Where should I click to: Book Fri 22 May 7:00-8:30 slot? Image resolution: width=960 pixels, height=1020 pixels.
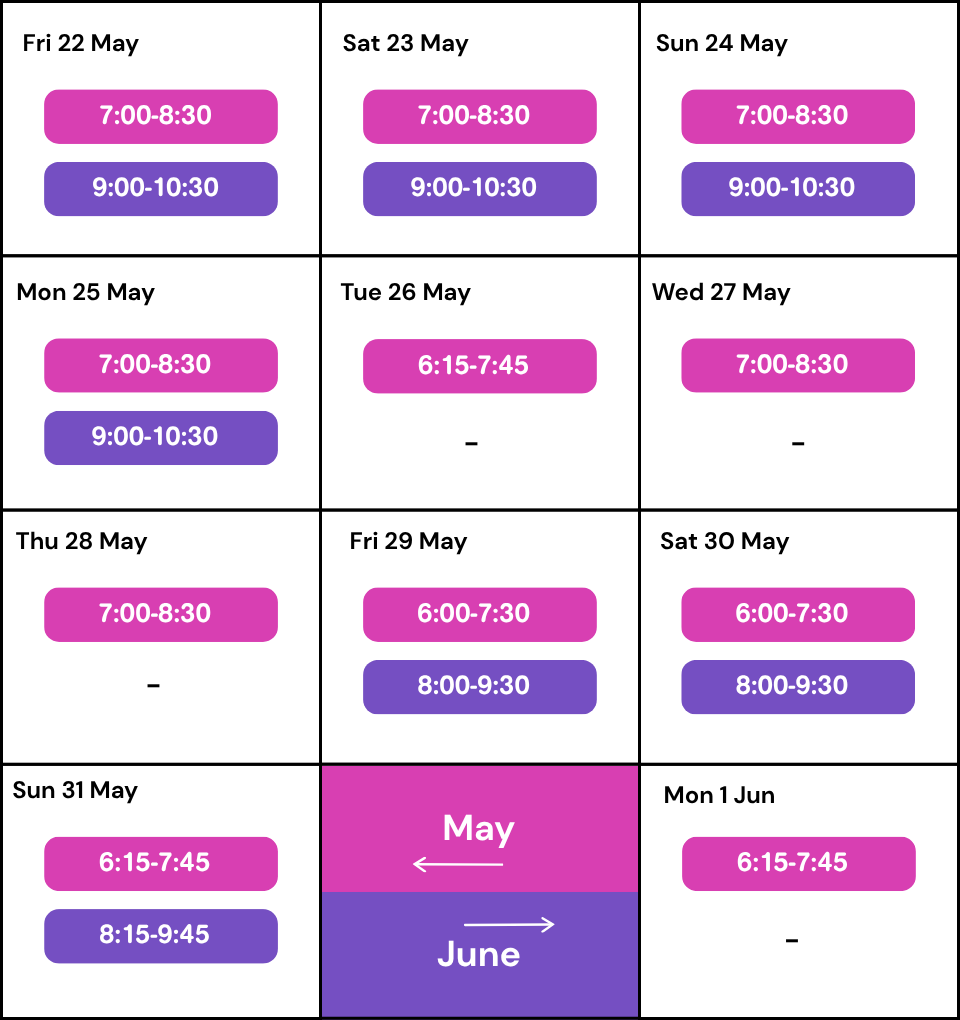pos(160,116)
